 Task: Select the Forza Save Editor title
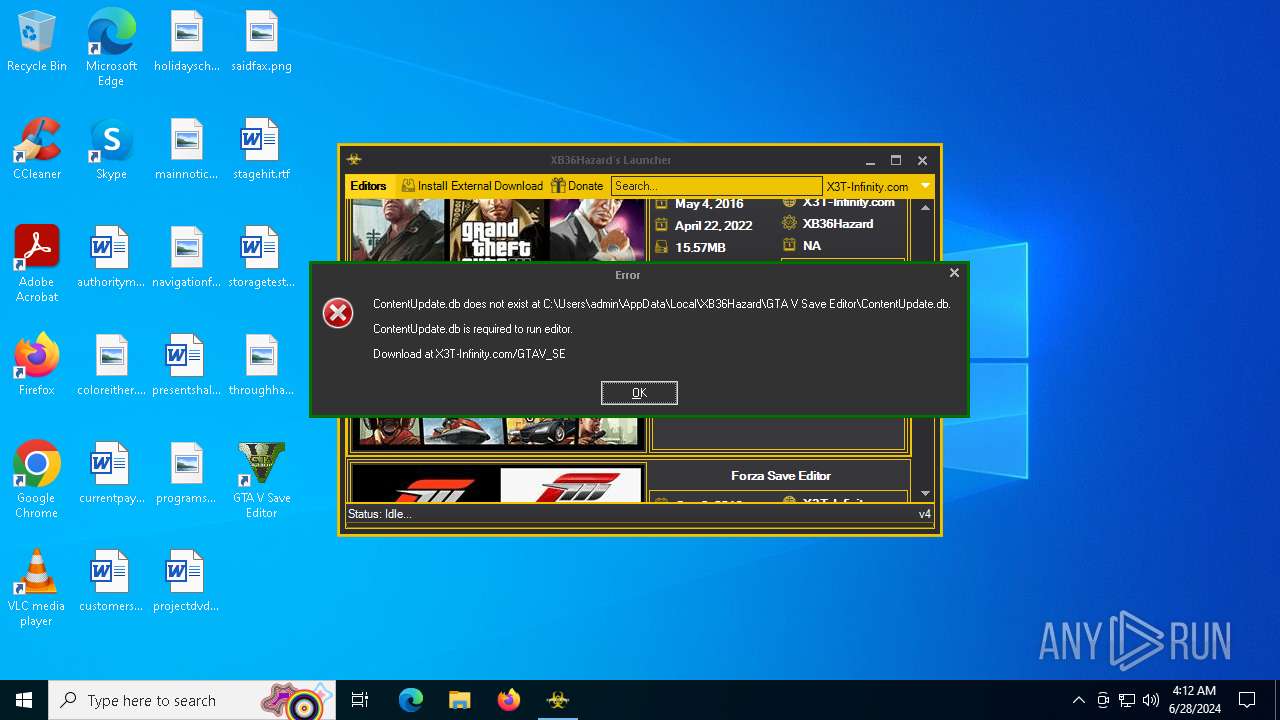(x=780, y=476)
